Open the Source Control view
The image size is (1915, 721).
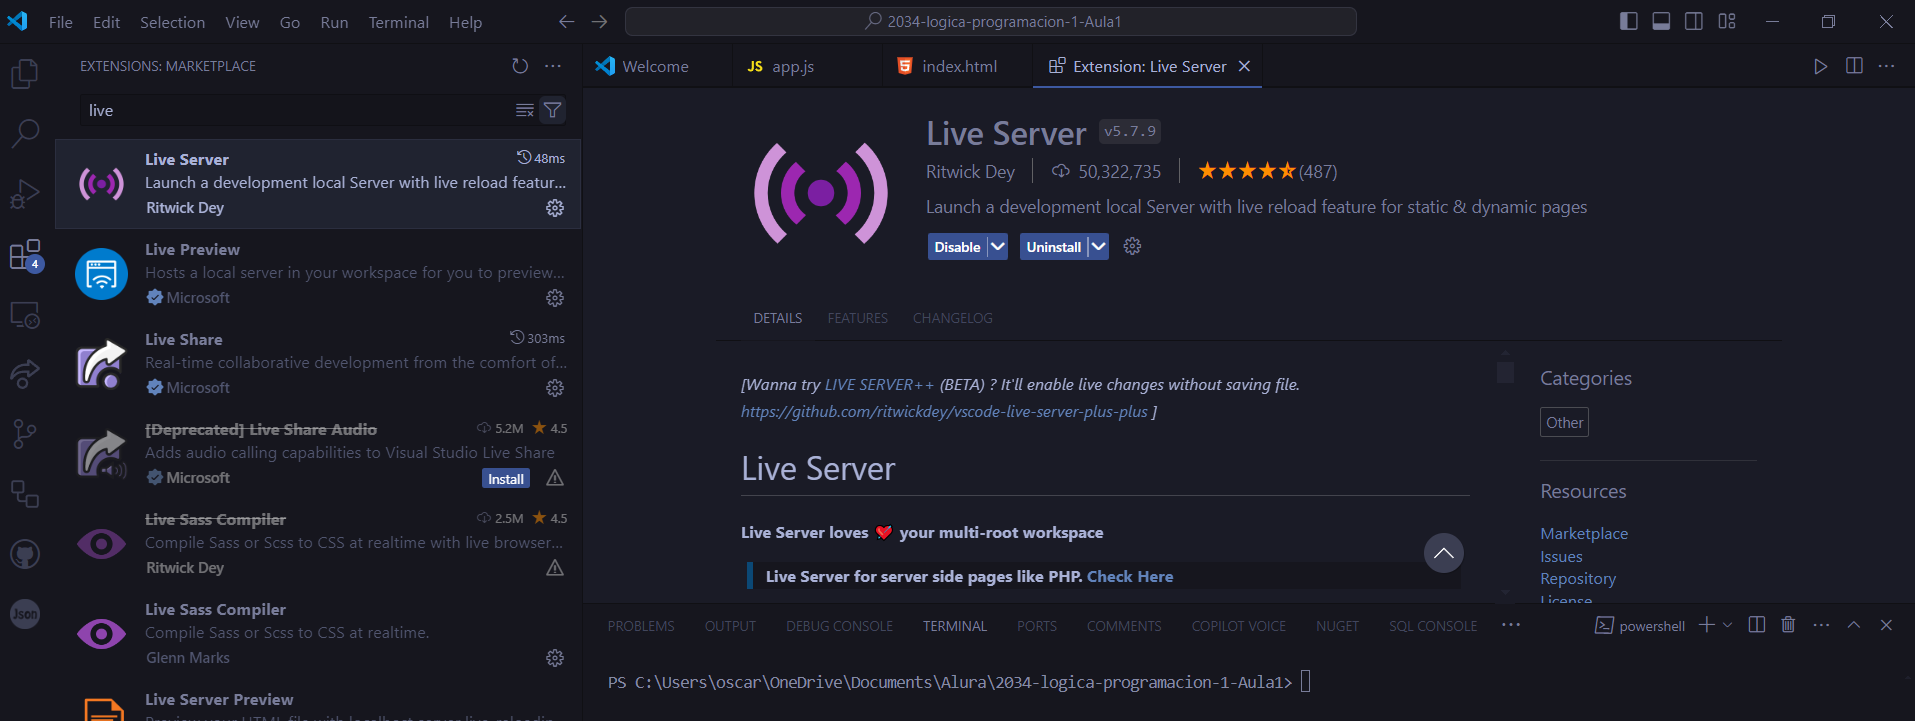point(25,434)
